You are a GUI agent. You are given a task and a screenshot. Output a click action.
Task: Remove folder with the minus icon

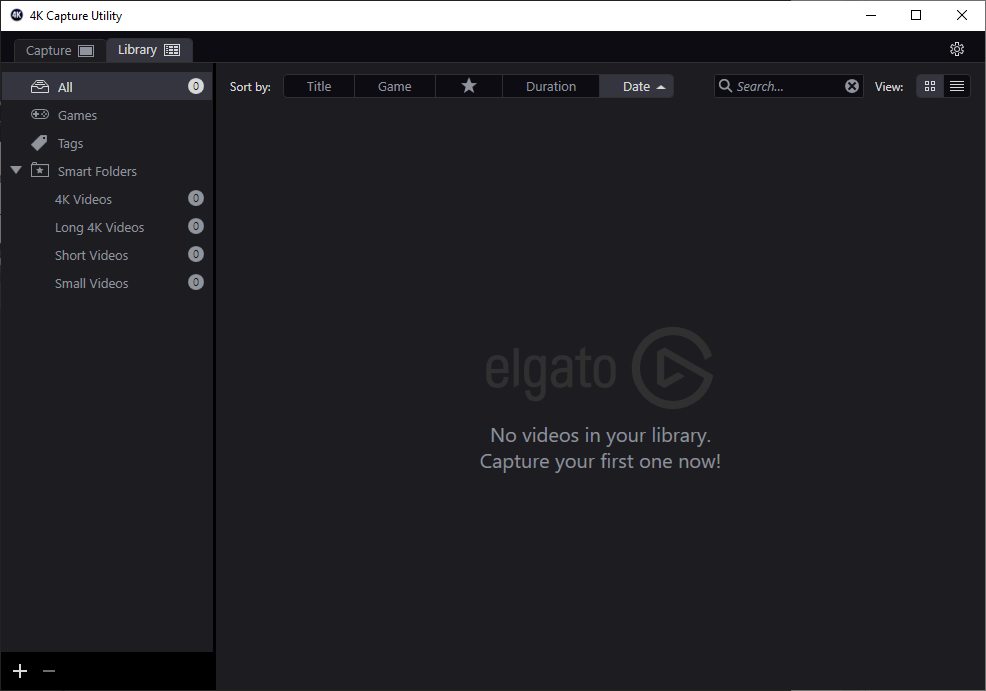tap(49, 671)
